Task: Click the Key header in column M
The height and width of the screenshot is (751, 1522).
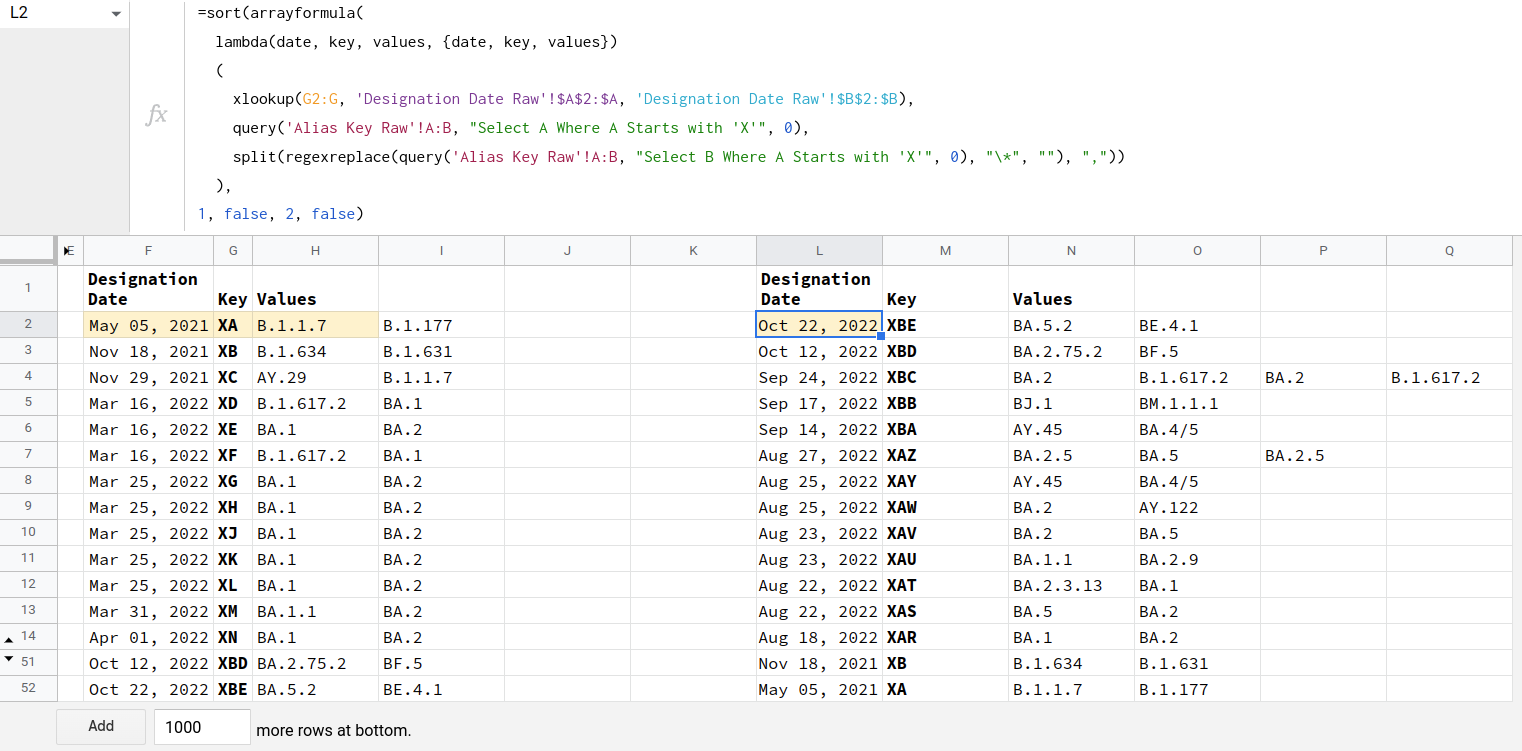Action: point(945,288)
